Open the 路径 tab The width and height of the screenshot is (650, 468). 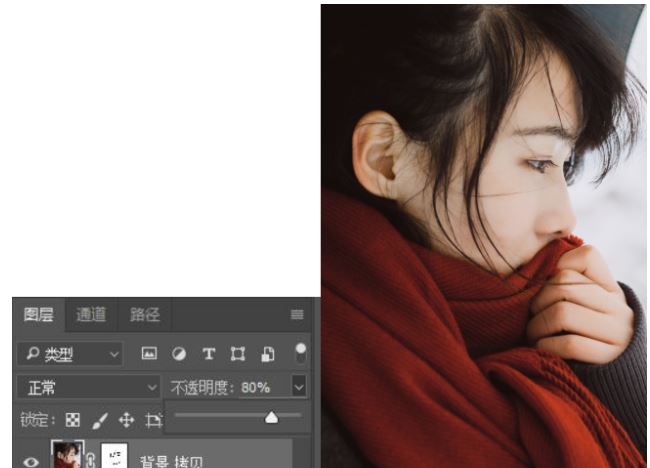145,315
